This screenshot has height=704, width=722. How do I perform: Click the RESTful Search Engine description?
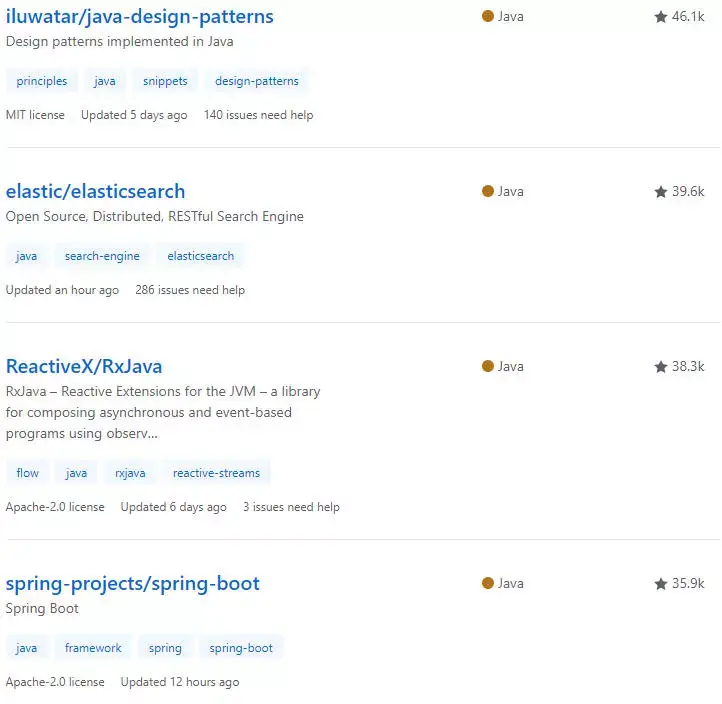coord(155,216)
